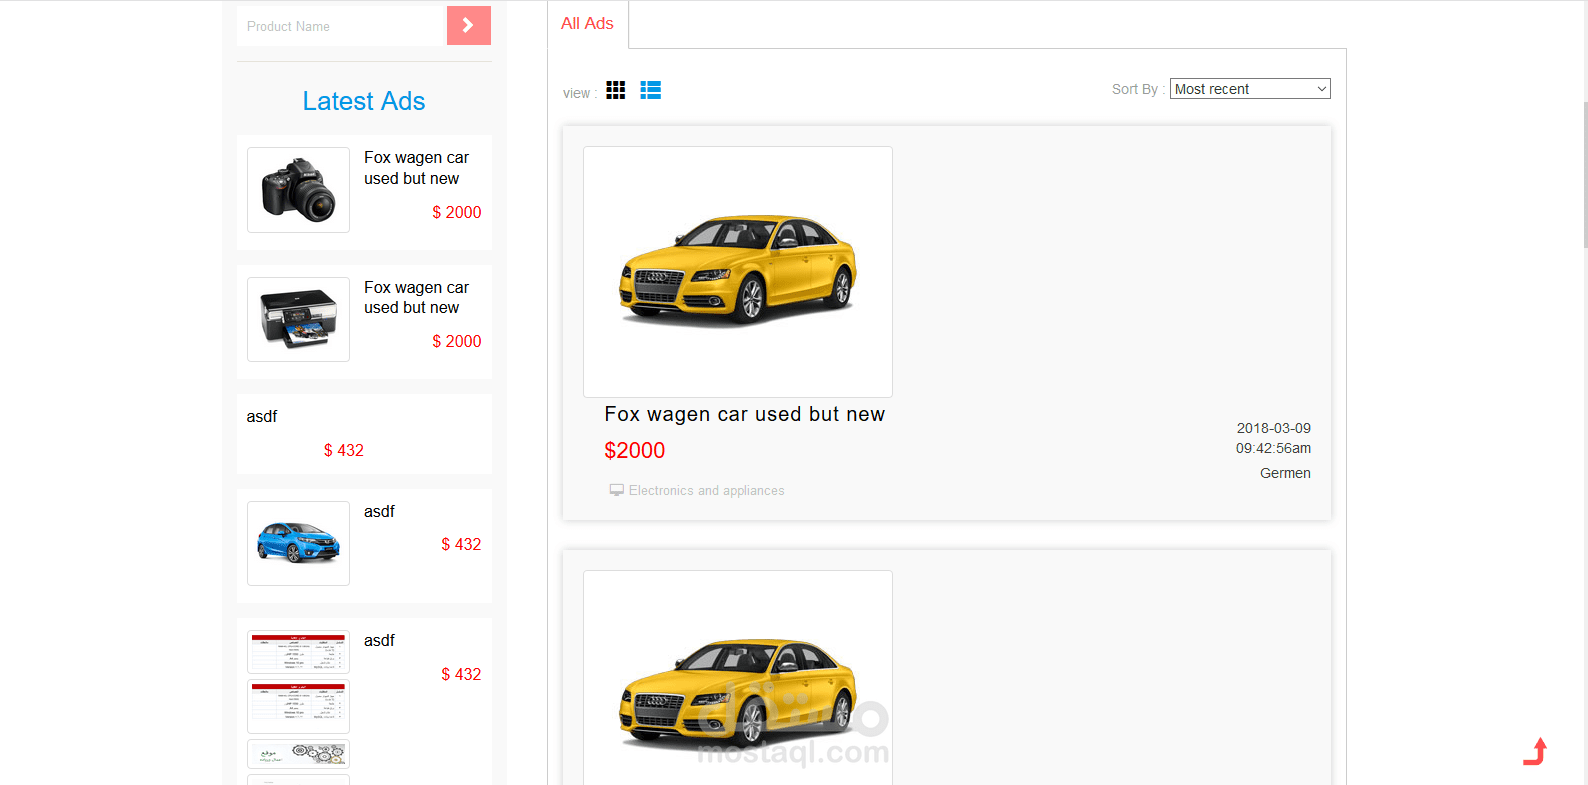This screenshot has height=785, width=1588.
Task: Open the camera thumbnail in Latest Ads
Action: coord(298,190)
